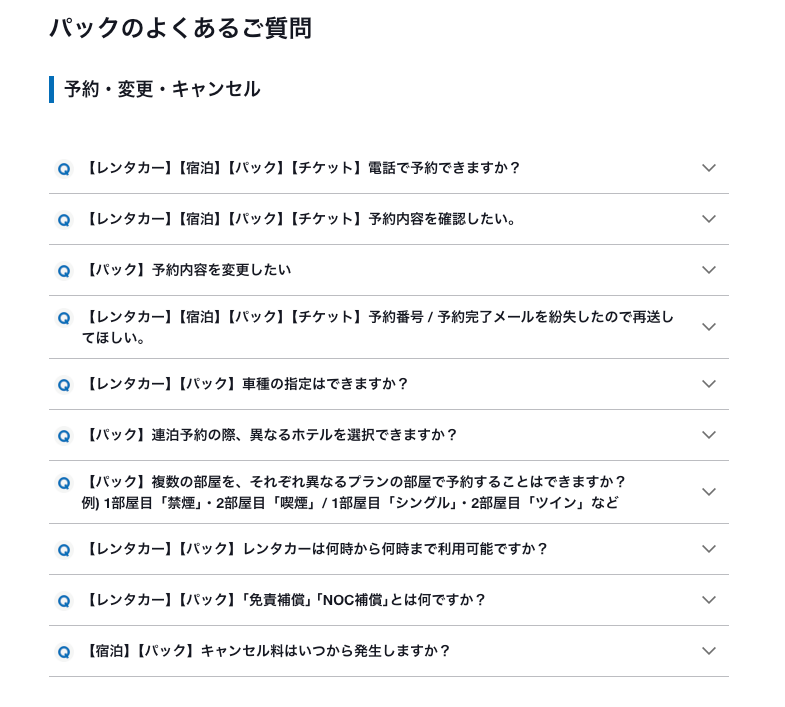Open question 複数の部屋を異なるプランで予約
The width and height of the screenshot is (785, 707).
coord(388,492)
